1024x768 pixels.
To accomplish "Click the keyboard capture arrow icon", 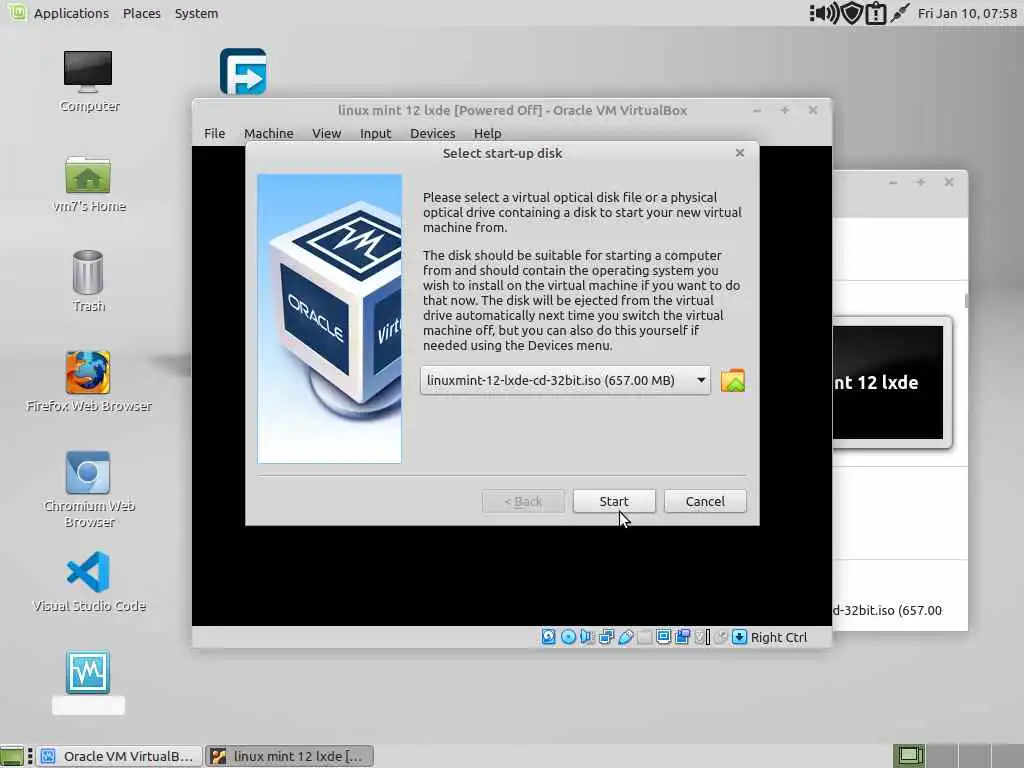I will tap(739, 637).
